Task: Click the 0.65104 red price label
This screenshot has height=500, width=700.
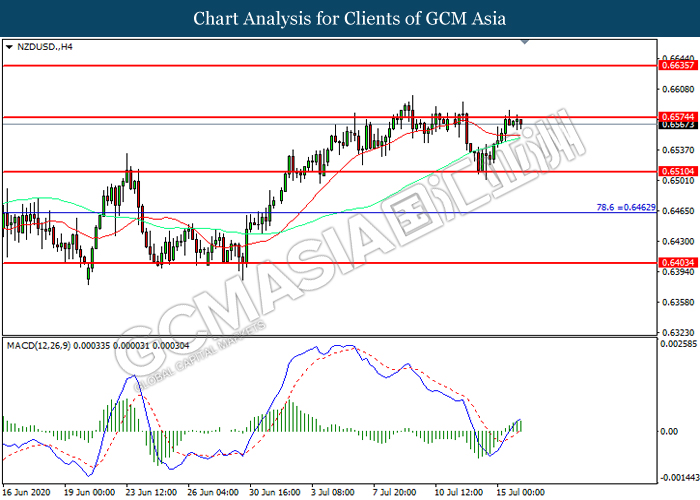Action: click(x=678, y=171)
